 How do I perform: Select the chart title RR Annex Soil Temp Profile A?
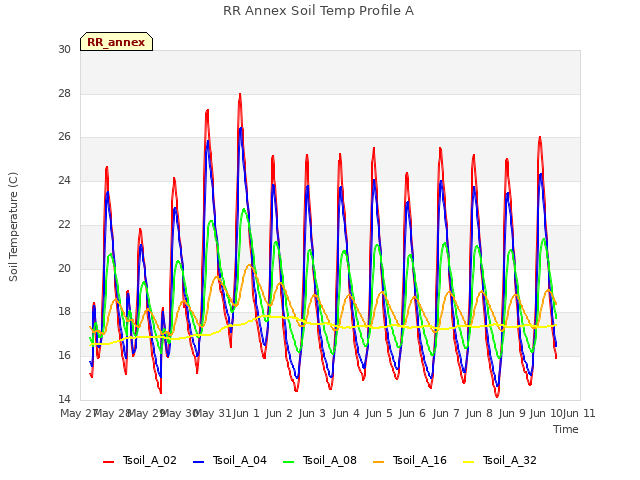pos(318,11)
